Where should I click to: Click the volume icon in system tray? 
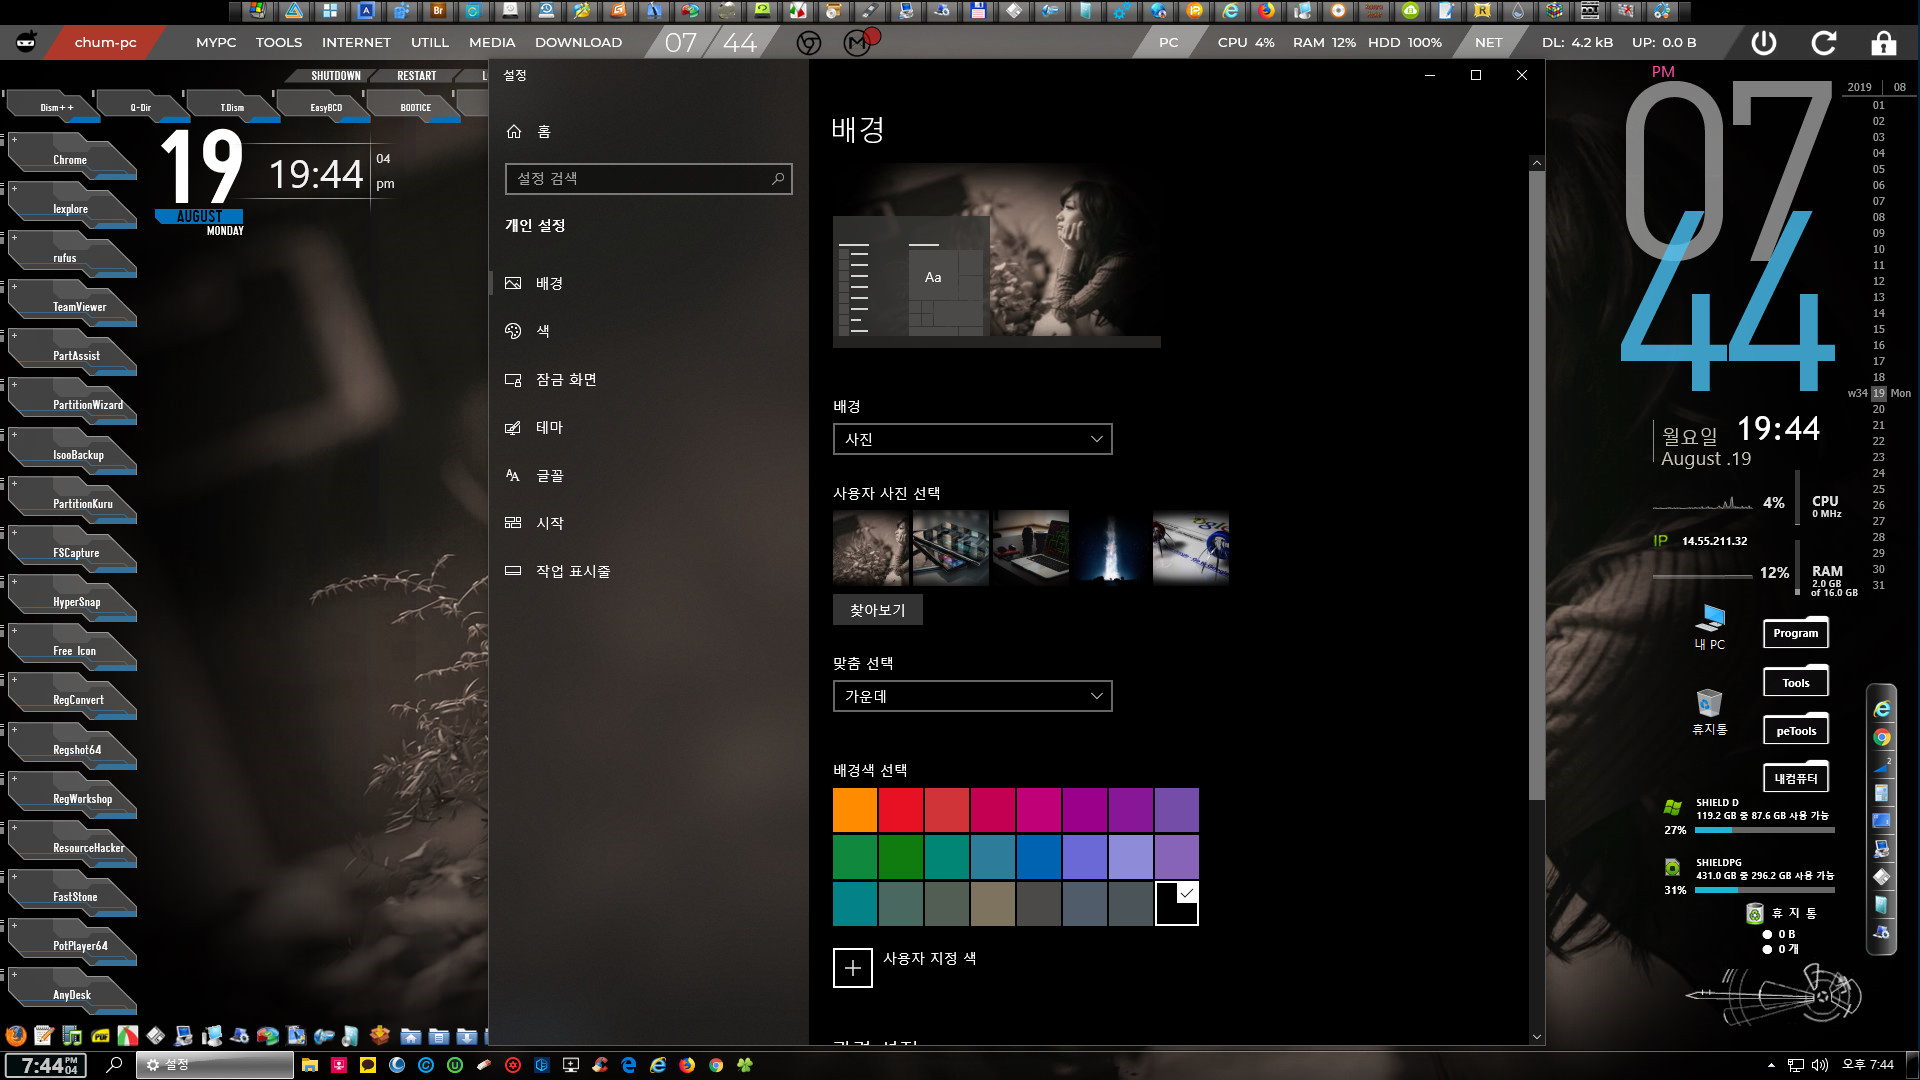pos(1820,1065)
